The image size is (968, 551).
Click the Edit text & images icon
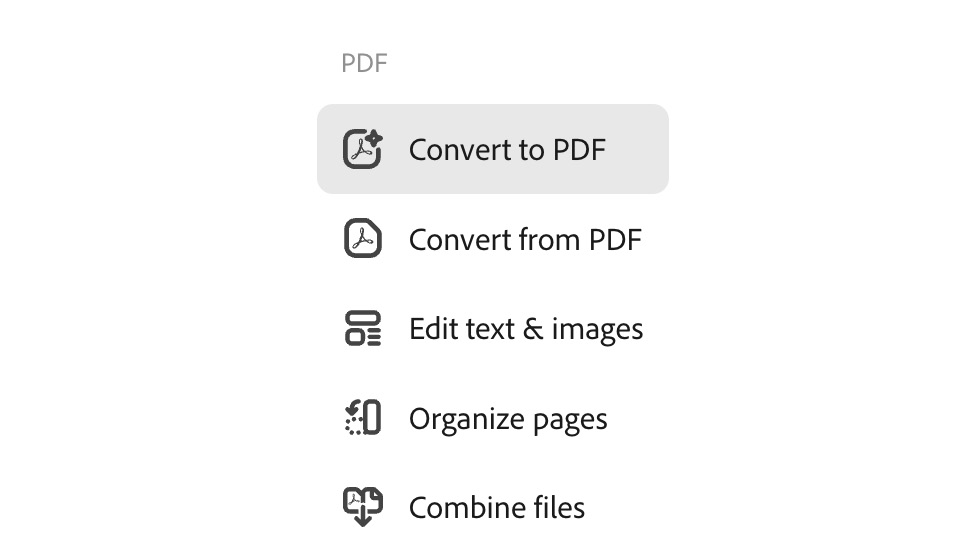pyautogui.click(x=363, y=328)
